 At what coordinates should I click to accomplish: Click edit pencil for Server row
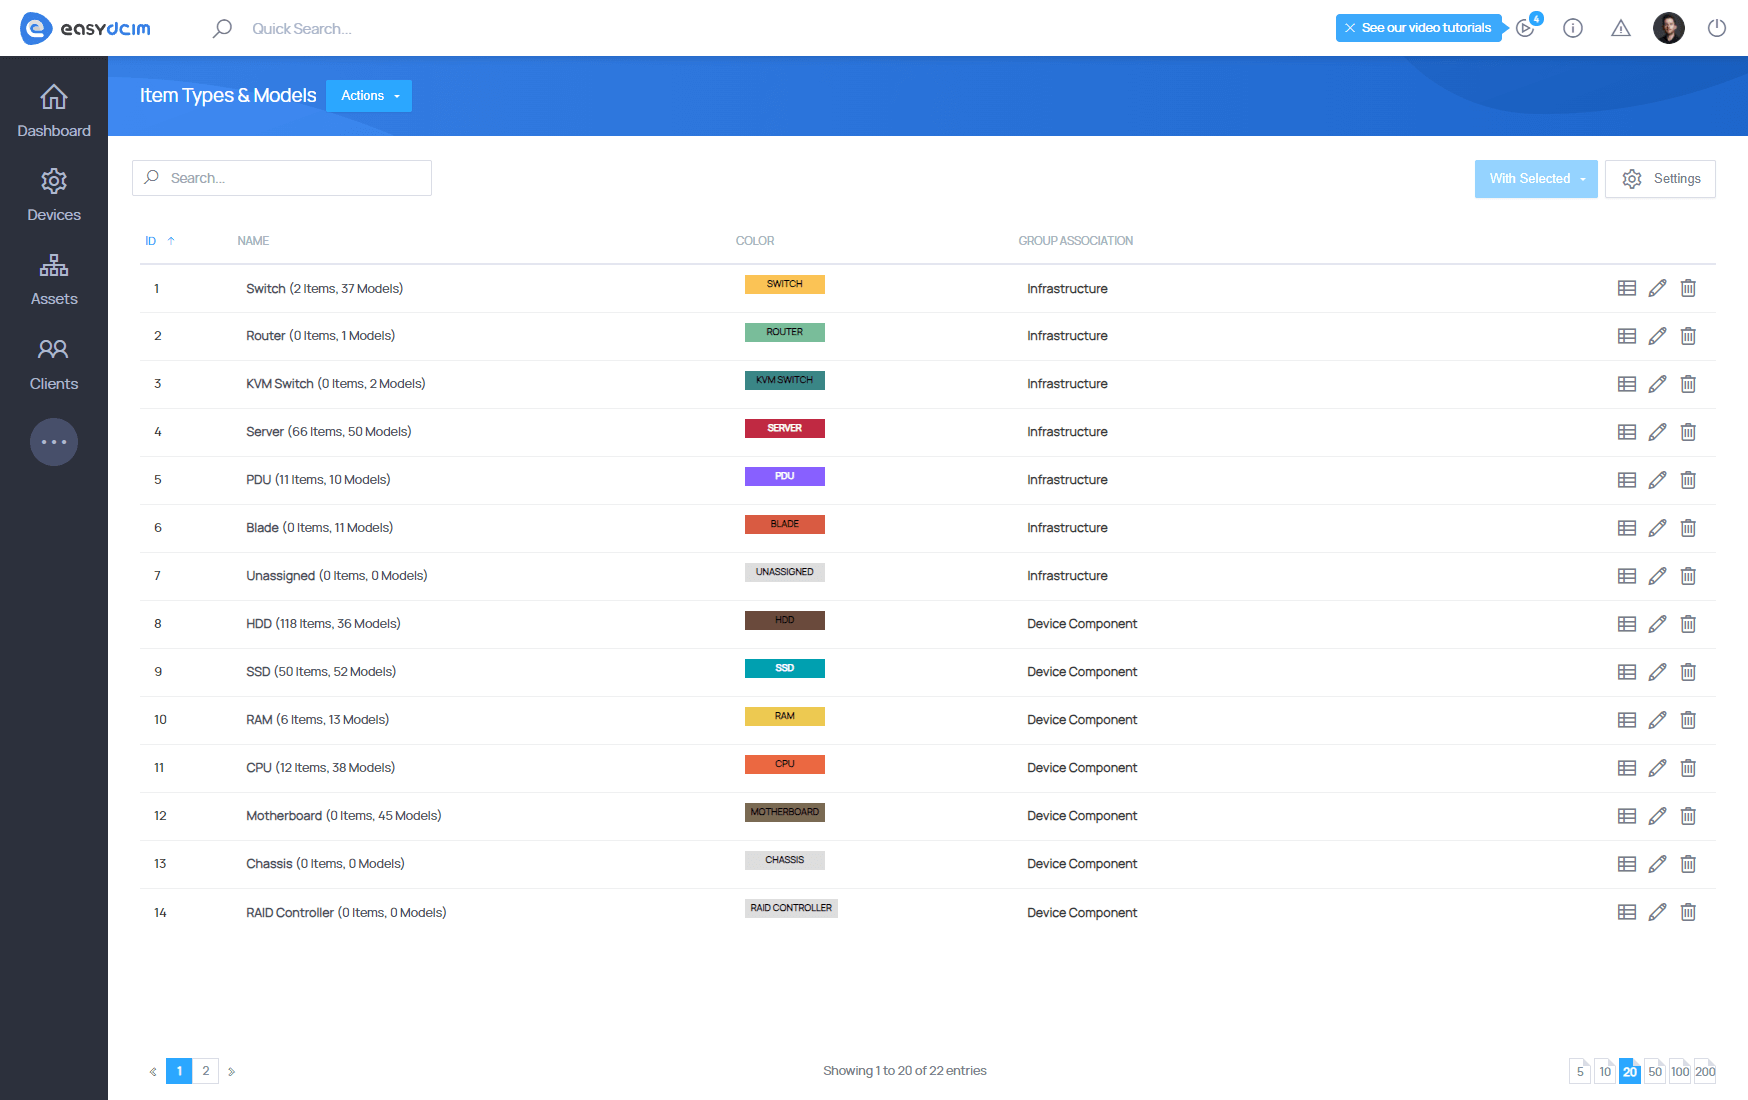coord(1657,432)
